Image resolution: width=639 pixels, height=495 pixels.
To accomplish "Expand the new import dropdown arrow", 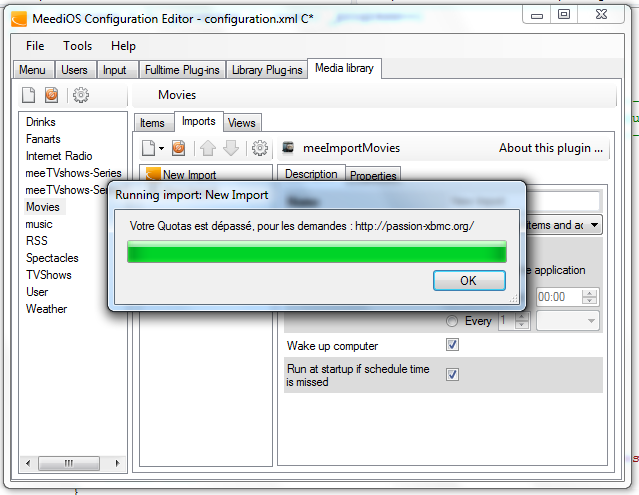I will [x=161, y=148].
